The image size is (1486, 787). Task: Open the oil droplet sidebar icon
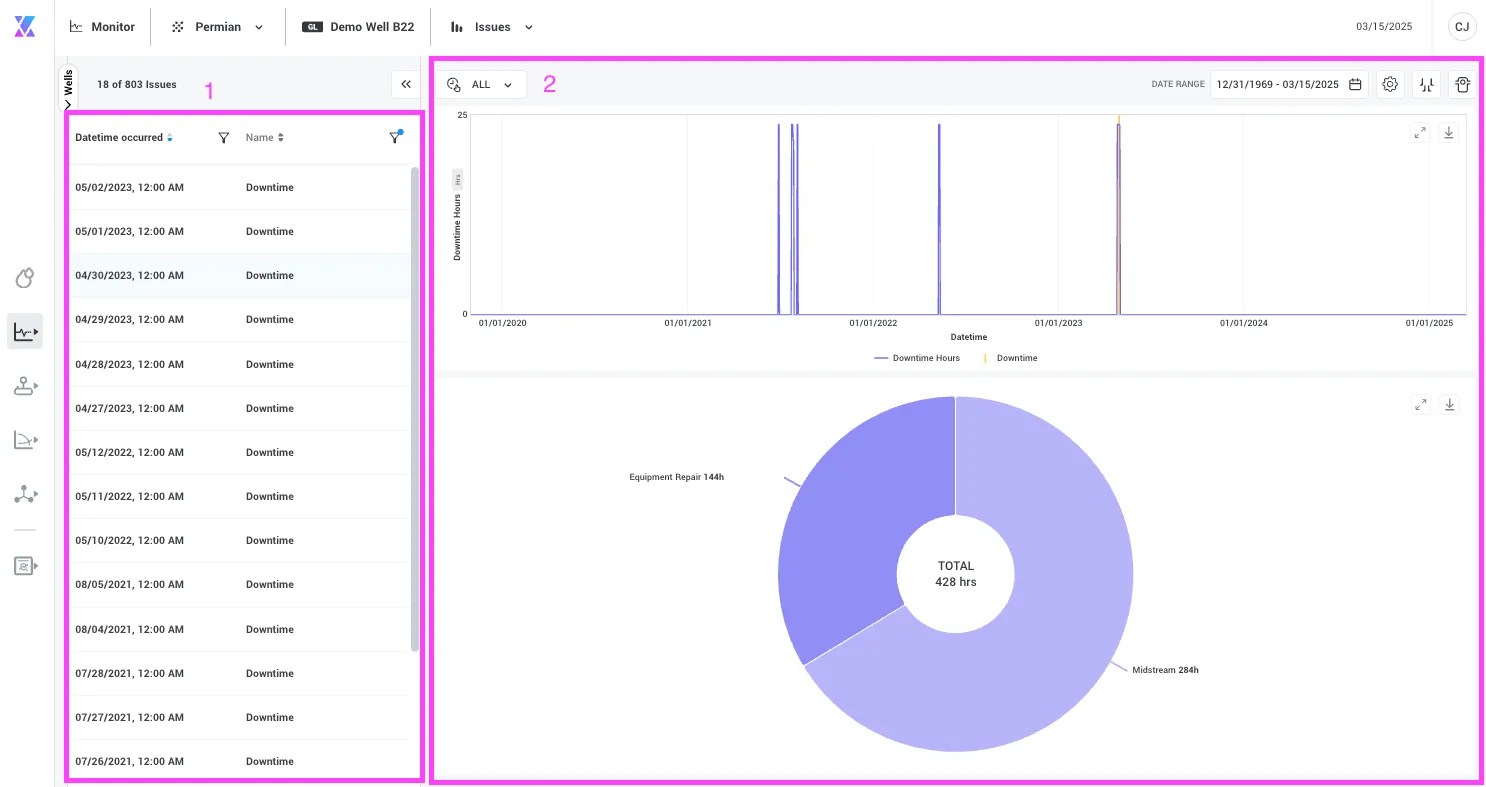(x=25, y=277)
